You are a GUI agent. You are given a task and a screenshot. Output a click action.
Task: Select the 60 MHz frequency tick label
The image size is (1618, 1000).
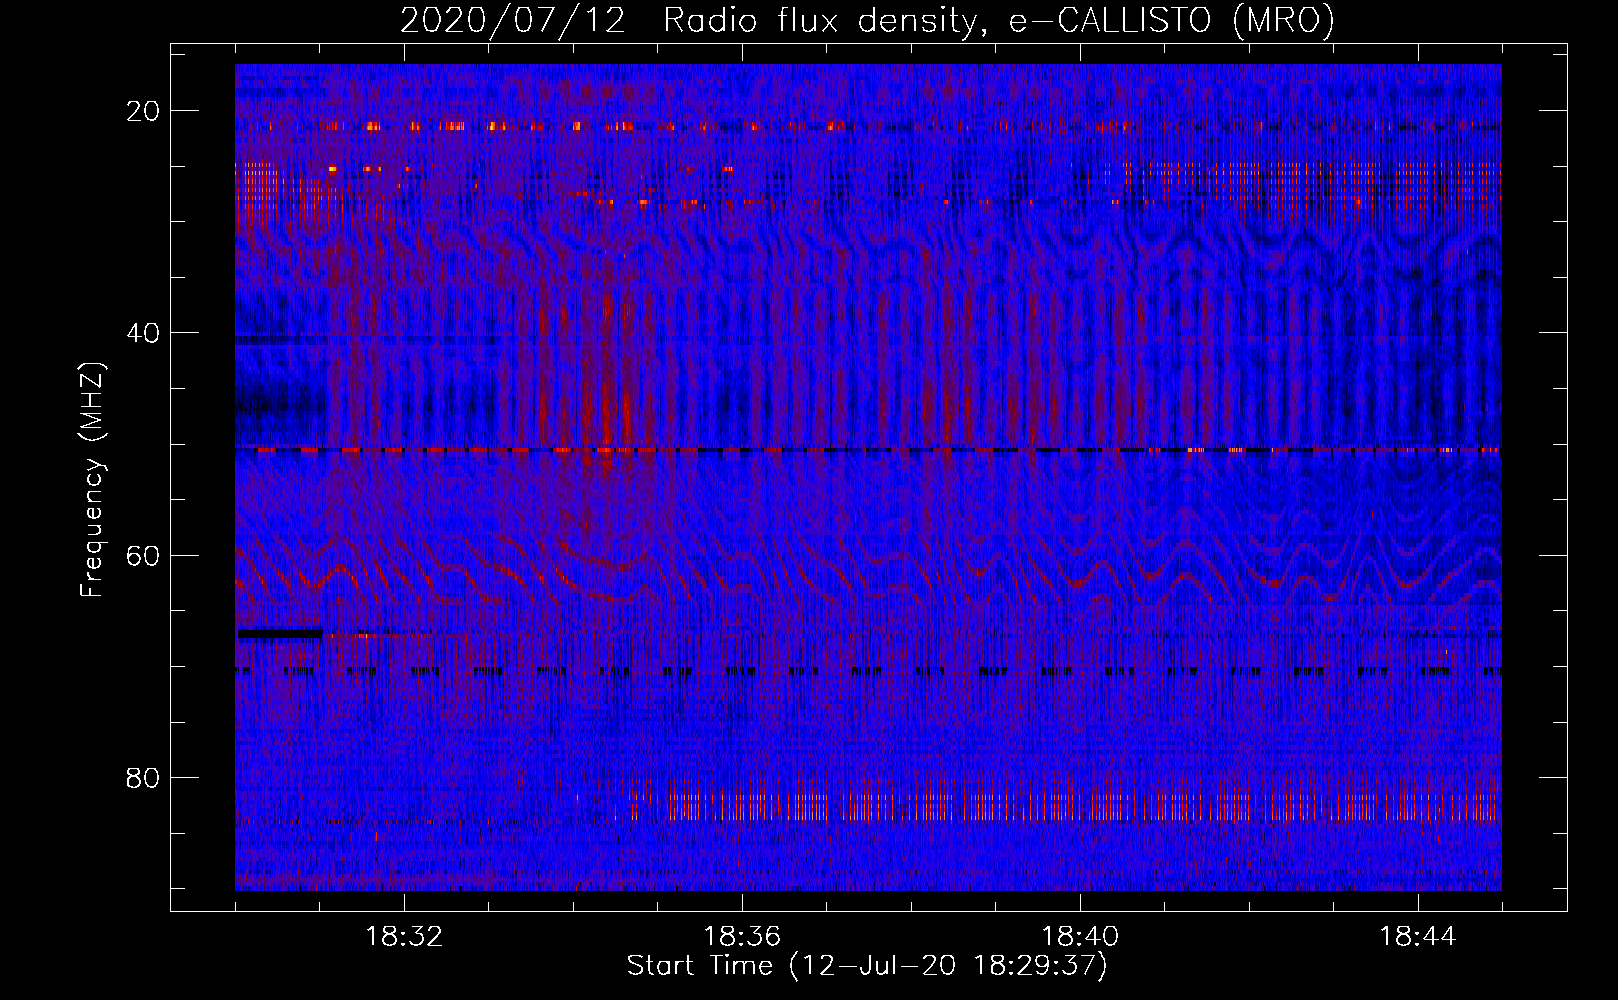click(143, 556)
